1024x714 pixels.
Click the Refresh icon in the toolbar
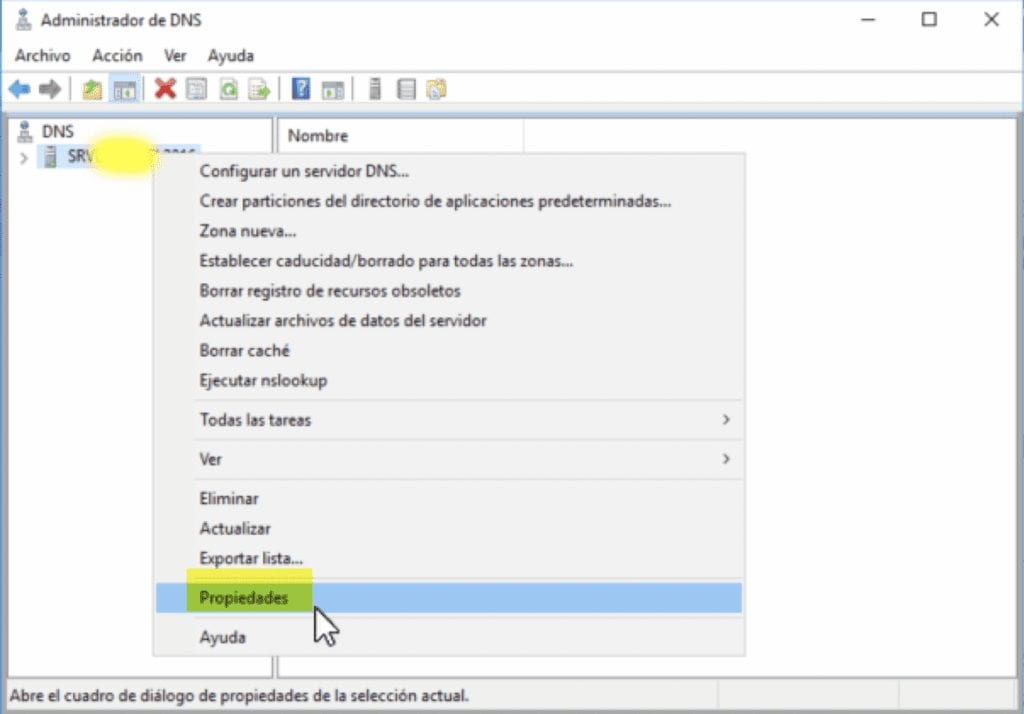[224, 89]
